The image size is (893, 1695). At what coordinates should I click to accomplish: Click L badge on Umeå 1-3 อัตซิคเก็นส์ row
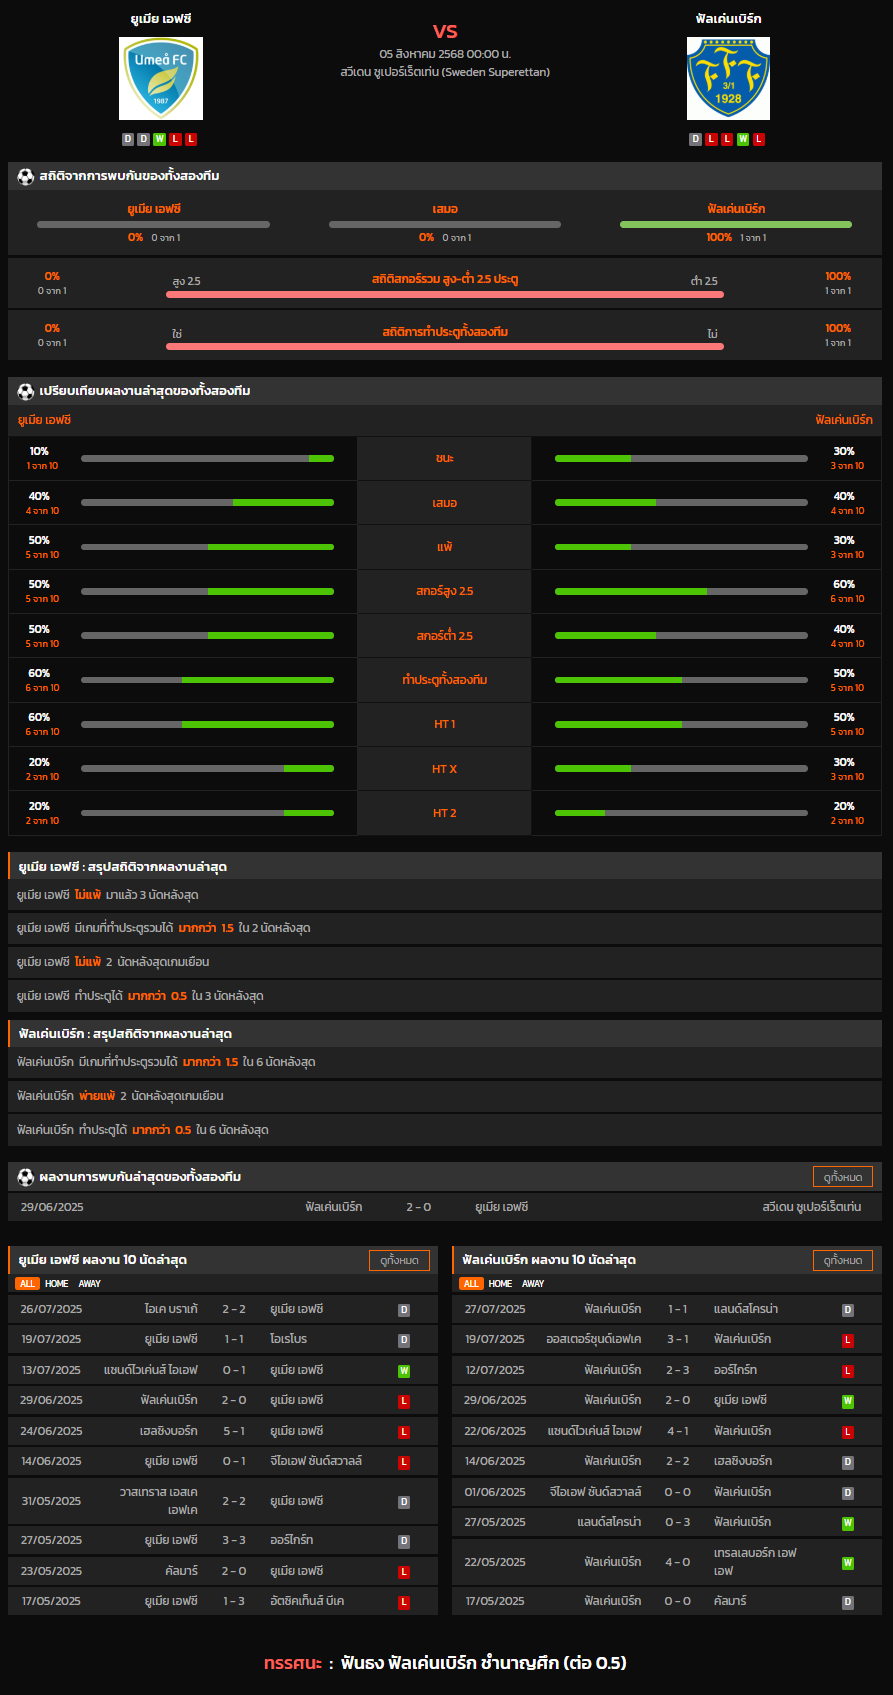[x=404, y=1602]
